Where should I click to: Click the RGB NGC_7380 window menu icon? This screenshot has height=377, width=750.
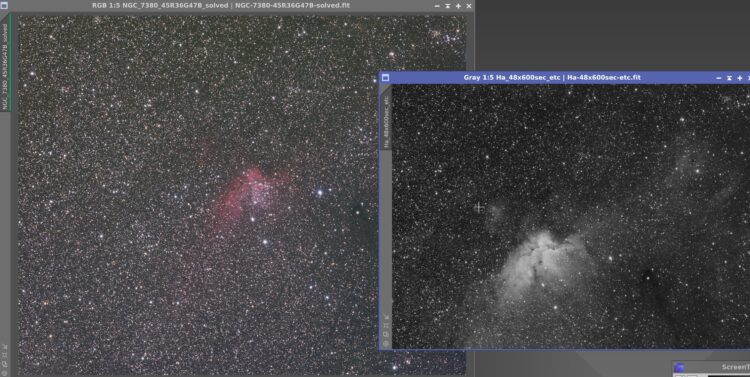pyautogui.click(x=4, y=6)
